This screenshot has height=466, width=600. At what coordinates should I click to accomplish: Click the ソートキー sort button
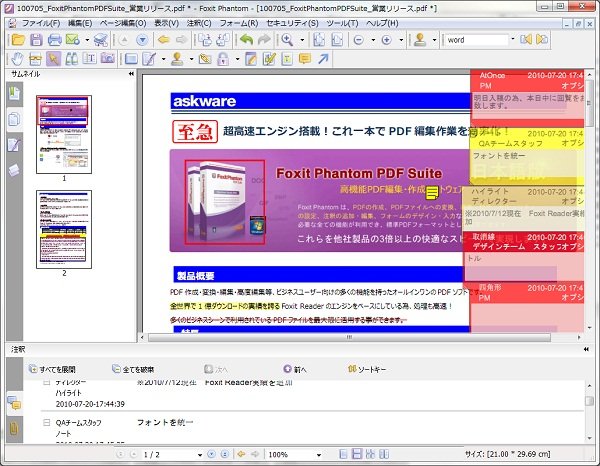pos(367,369)
